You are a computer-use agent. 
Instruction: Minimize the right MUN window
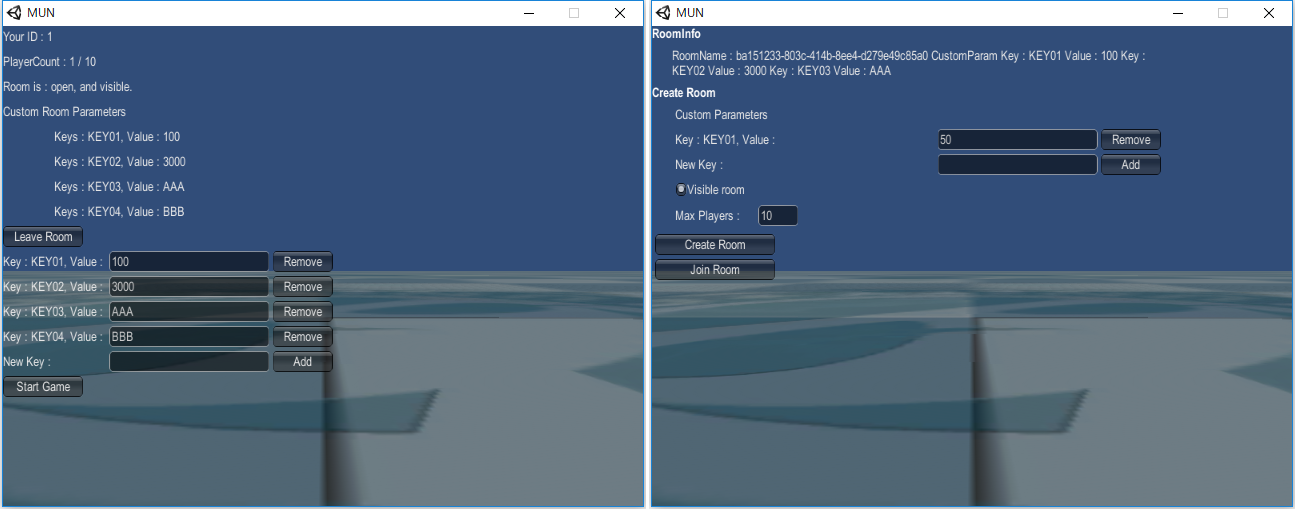tap(1178, 13)
